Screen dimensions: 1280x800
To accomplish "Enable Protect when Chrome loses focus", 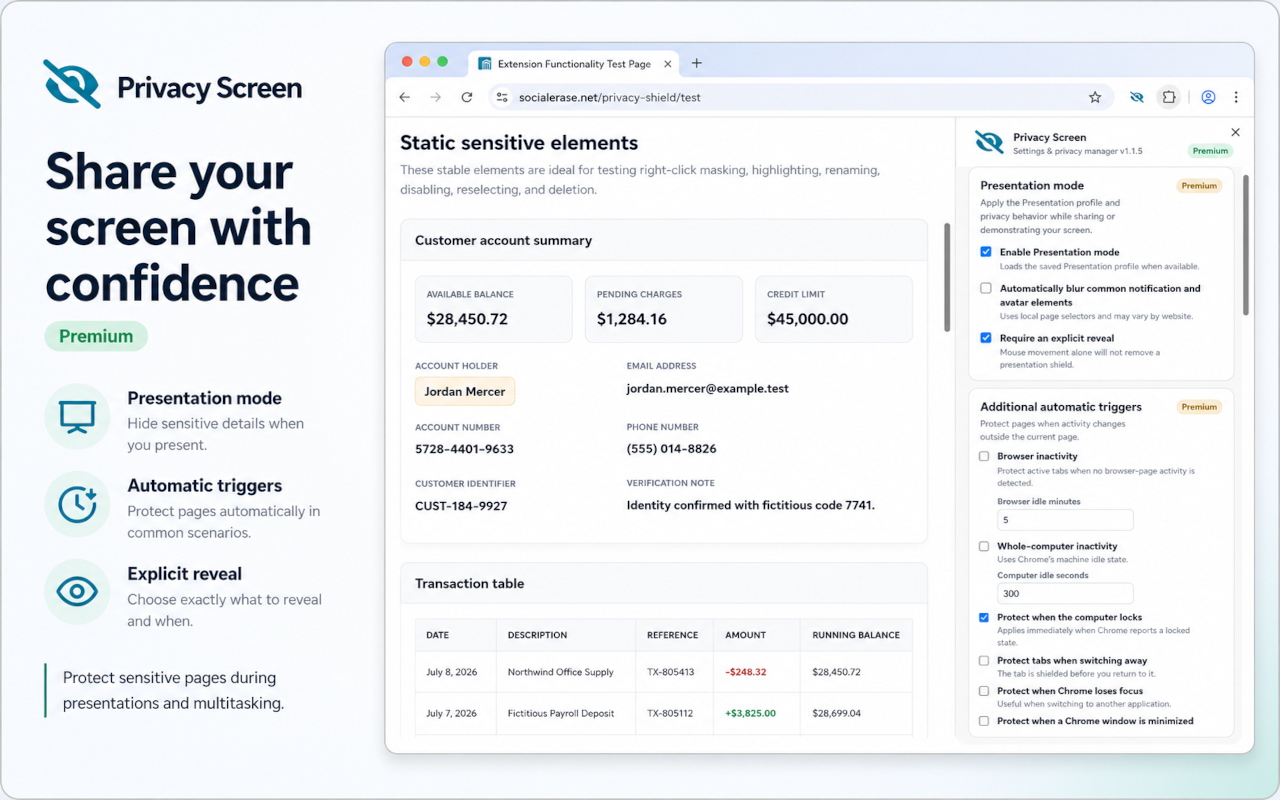I will tap(984, 690).
